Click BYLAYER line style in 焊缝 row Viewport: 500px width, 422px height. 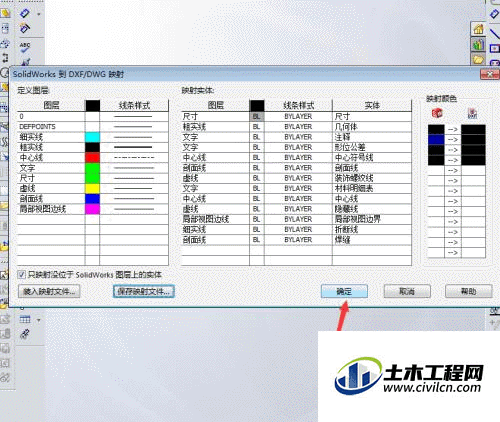(298, 240)
